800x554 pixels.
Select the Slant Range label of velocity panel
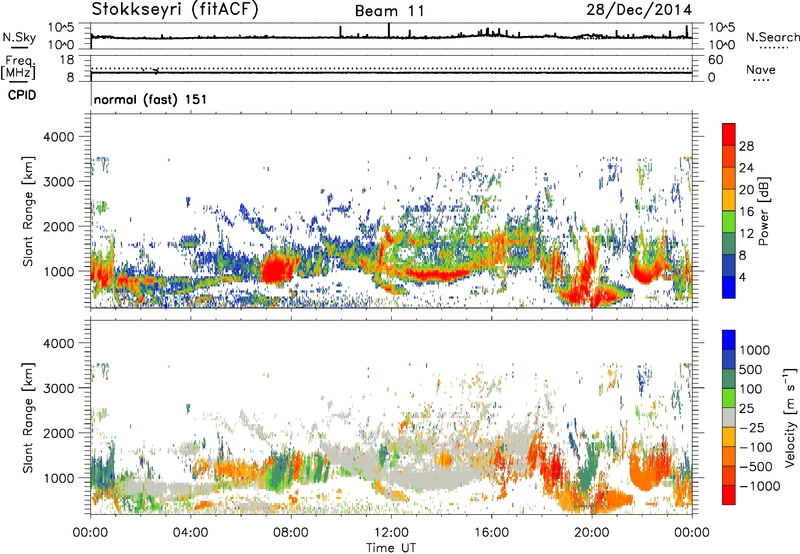click(x=28, y=418)
